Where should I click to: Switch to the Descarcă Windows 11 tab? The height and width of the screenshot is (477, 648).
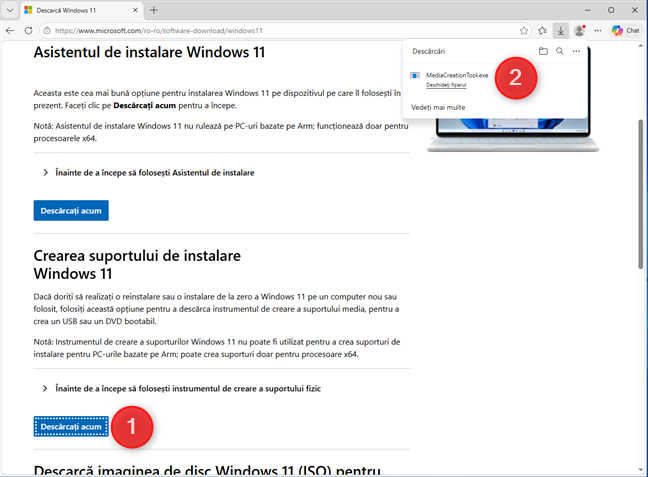coord(81,10)
